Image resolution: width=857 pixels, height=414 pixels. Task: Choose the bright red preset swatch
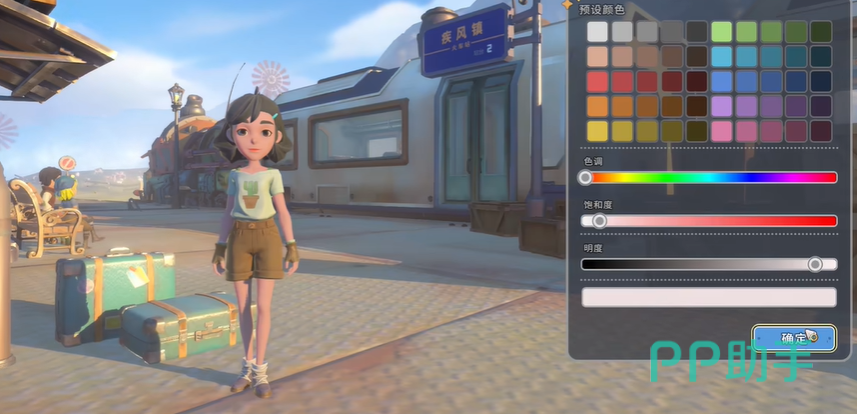point(597,81)
